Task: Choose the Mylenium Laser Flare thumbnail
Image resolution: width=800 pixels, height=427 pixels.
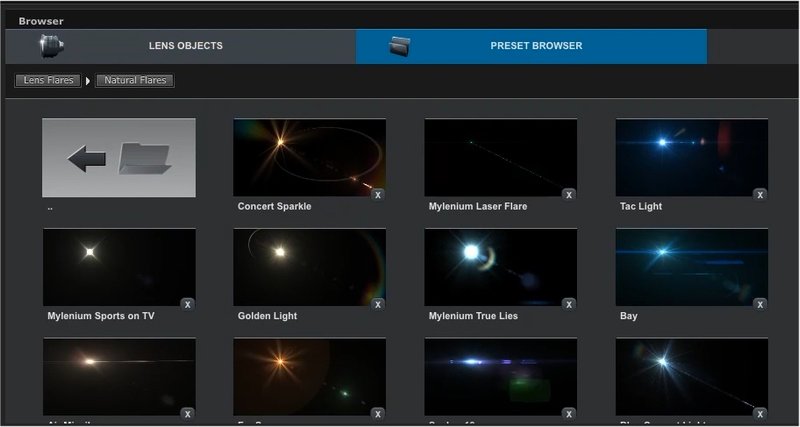Action: pos(501,158)
